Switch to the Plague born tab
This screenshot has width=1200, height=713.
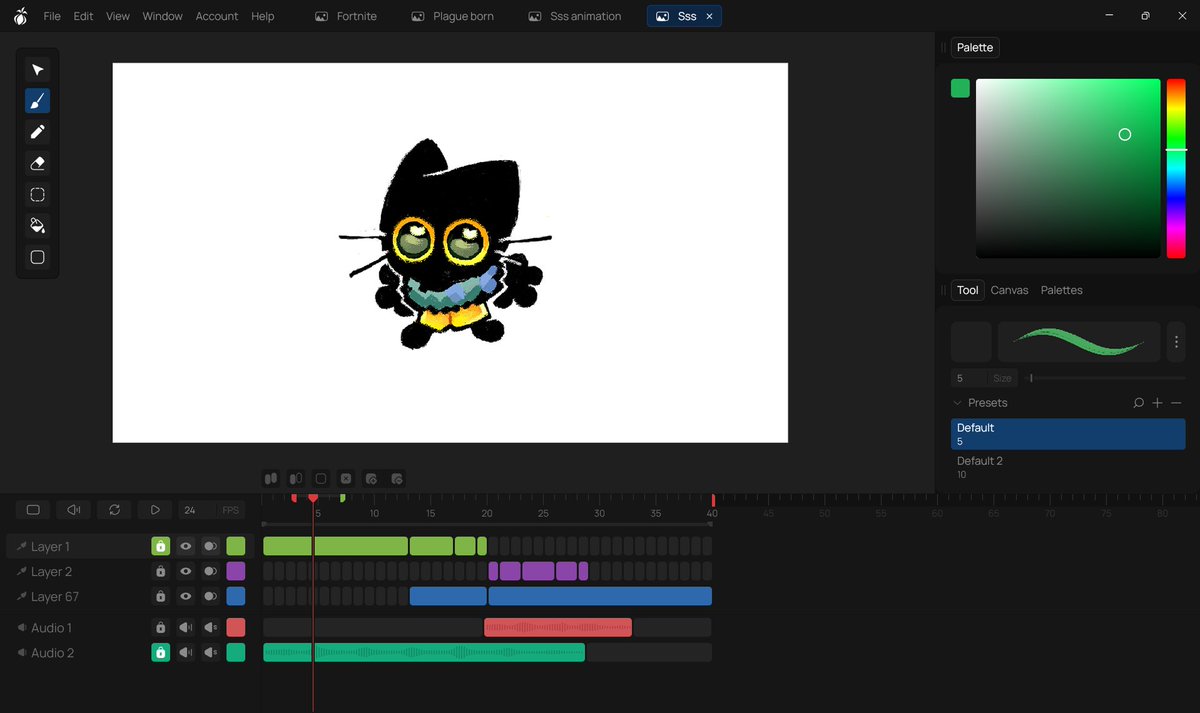click(x=452, y=16)
